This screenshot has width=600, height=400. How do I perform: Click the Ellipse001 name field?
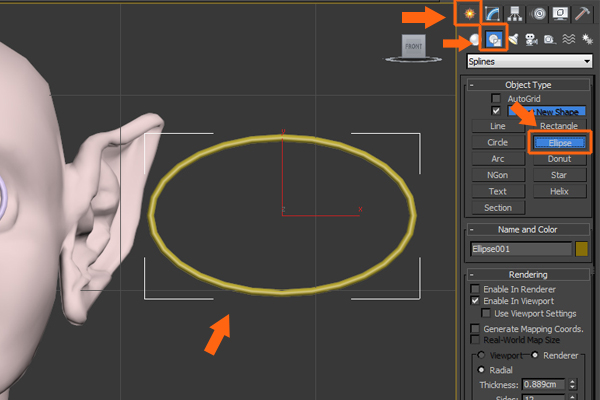click(521, 249)
